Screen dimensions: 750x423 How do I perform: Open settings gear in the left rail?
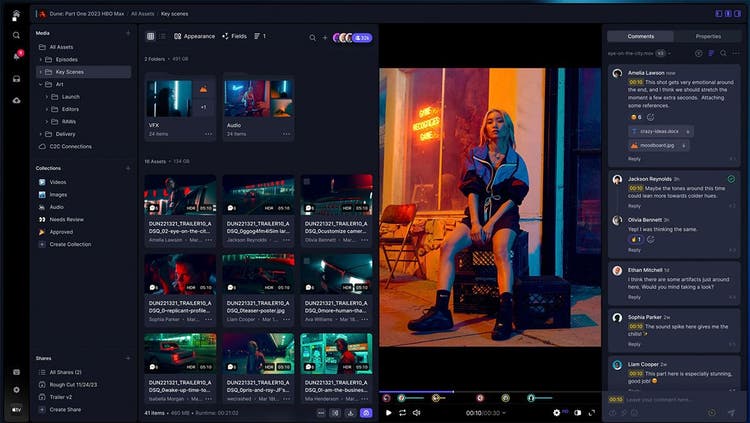coord(16,390)
